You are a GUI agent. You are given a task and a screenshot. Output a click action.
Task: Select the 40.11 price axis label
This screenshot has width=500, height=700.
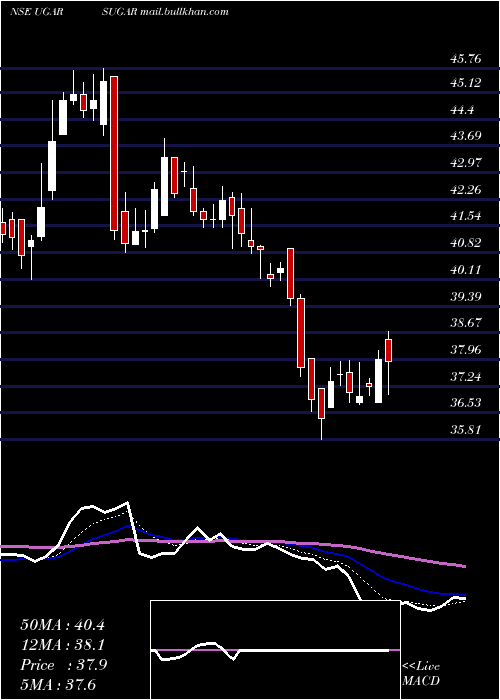coord(466,270)
